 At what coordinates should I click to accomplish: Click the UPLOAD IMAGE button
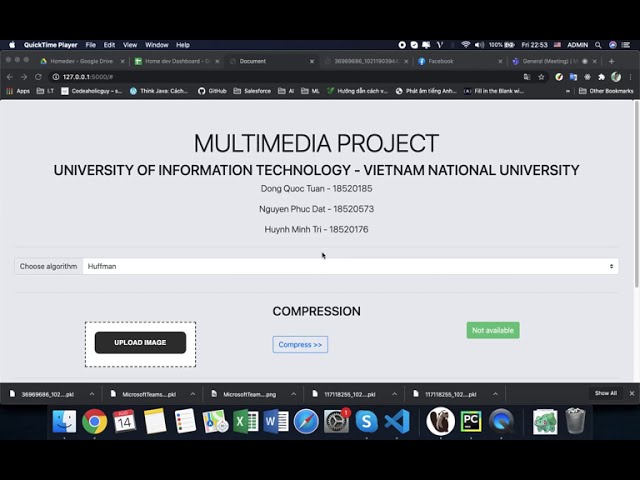pyautogui.click(x=140, y=343)
